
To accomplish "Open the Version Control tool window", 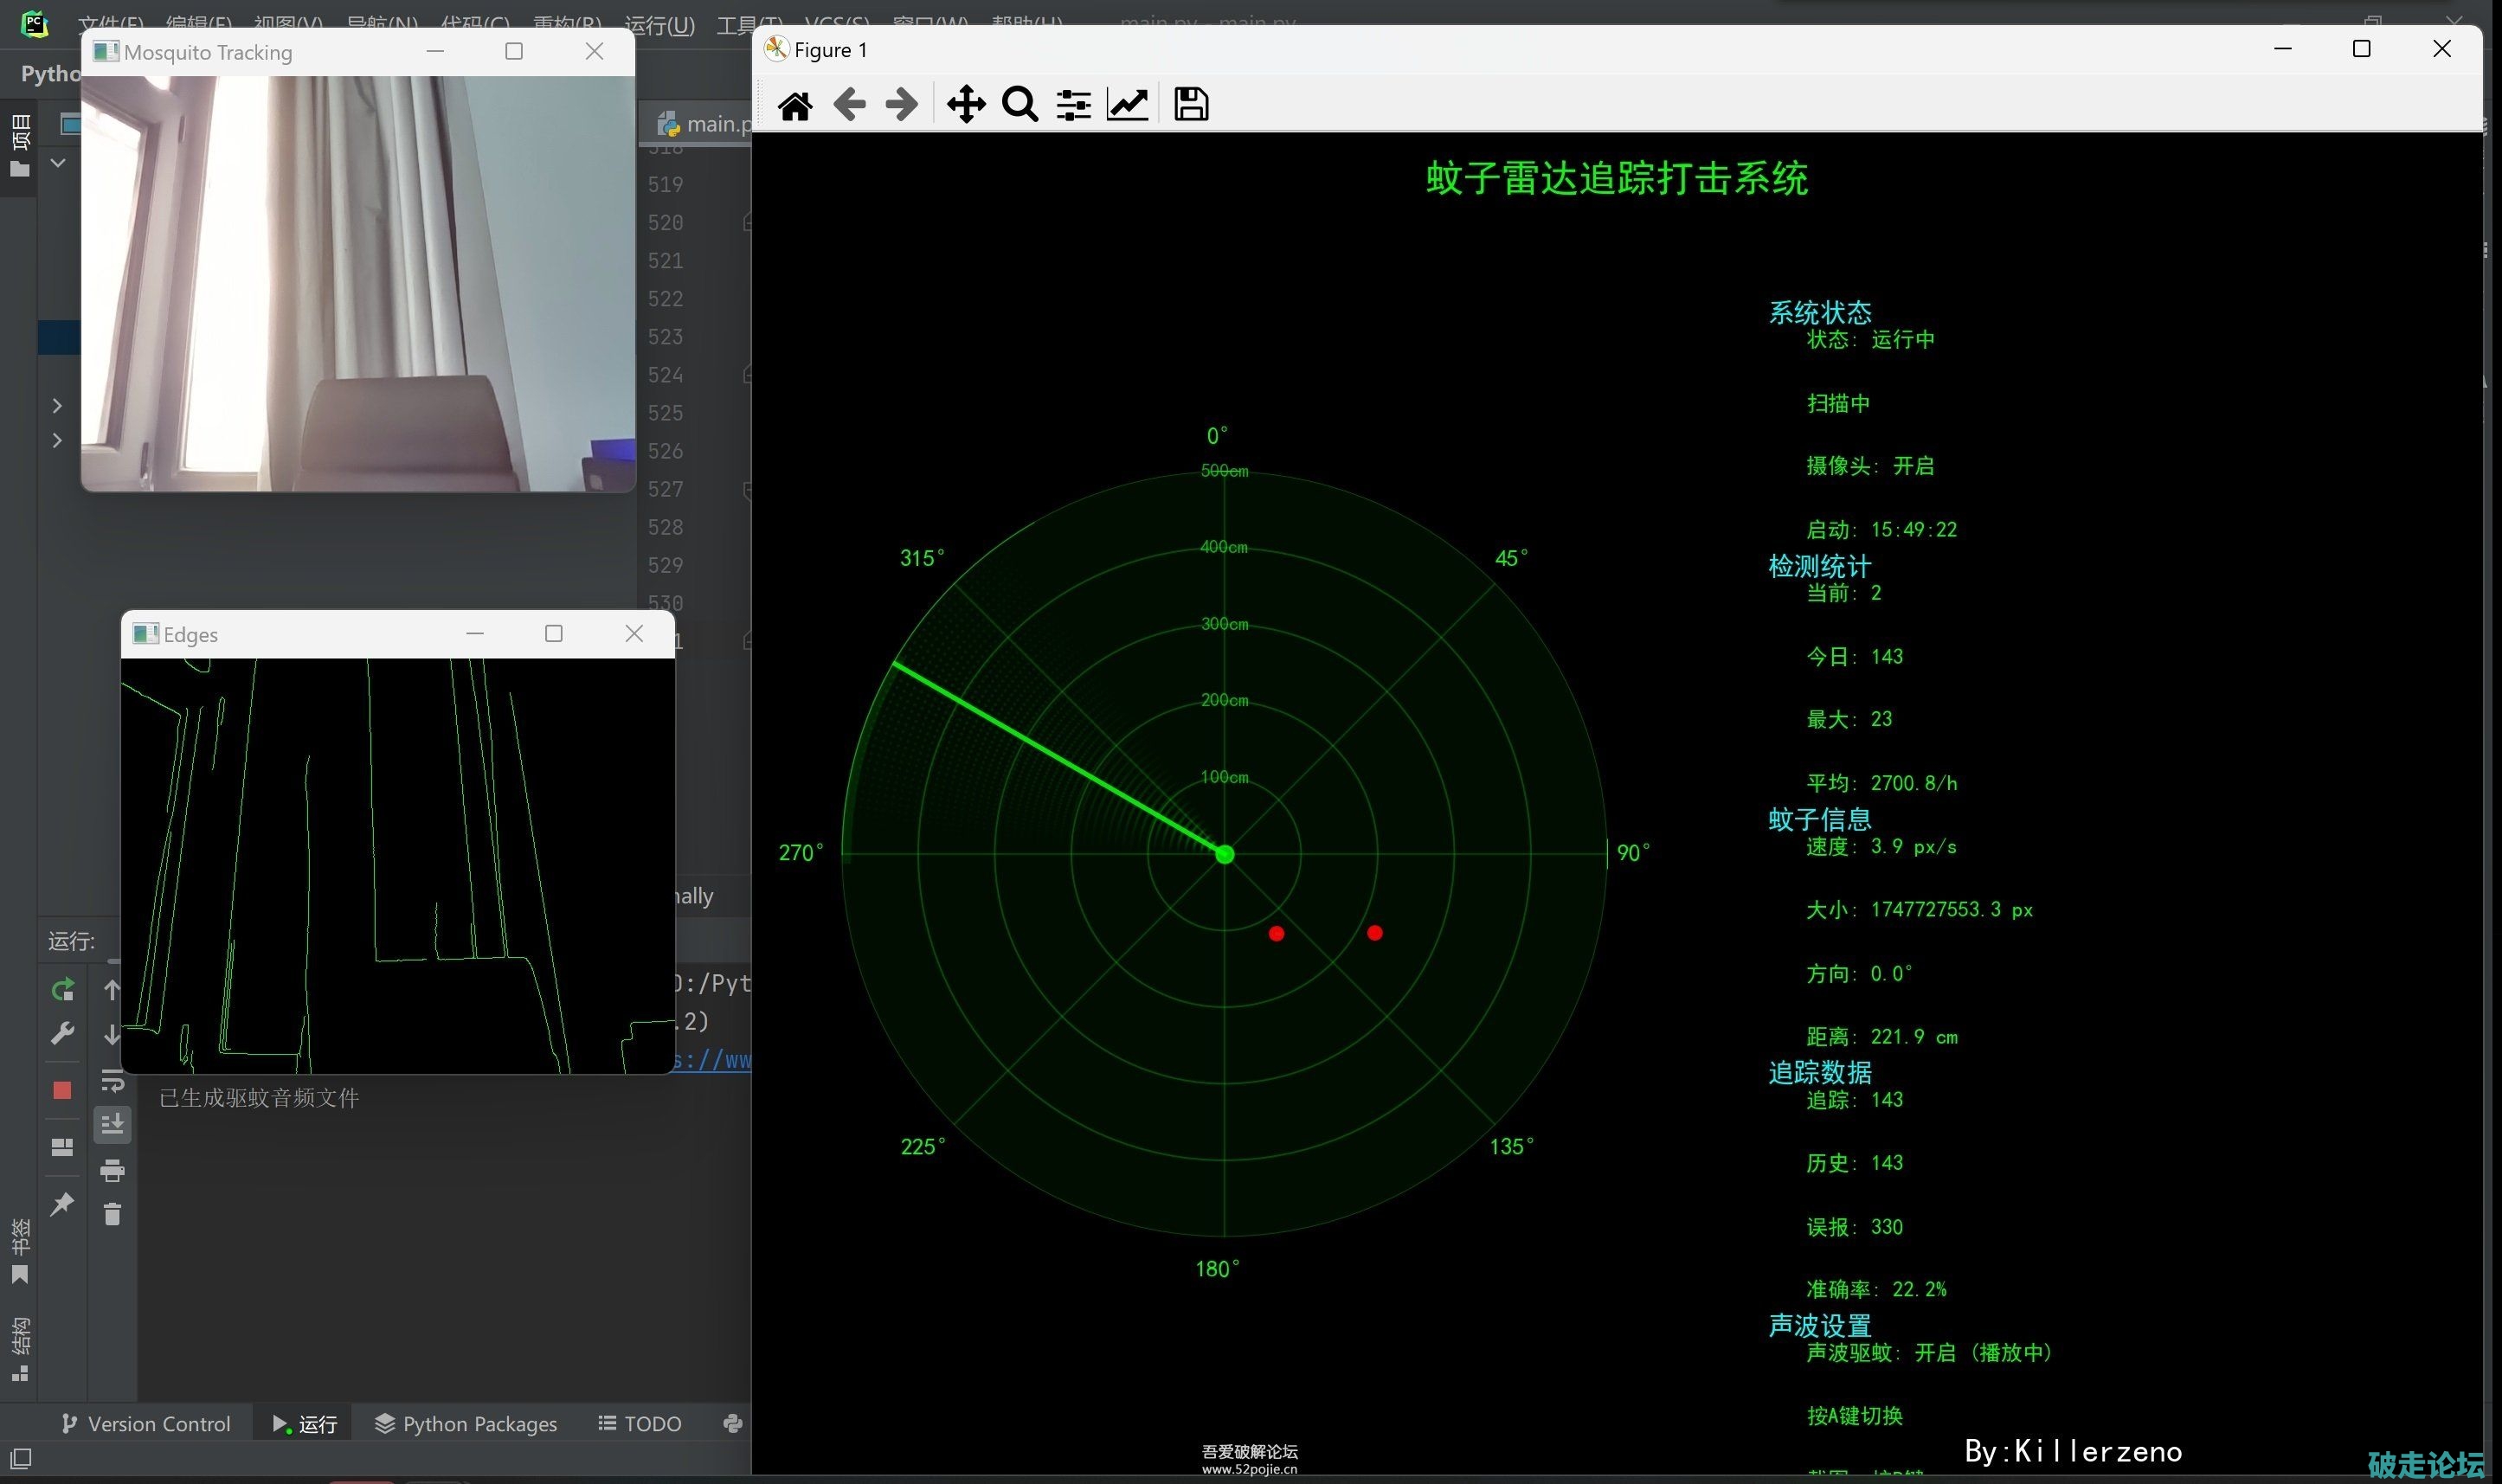I will point(146,1423).
